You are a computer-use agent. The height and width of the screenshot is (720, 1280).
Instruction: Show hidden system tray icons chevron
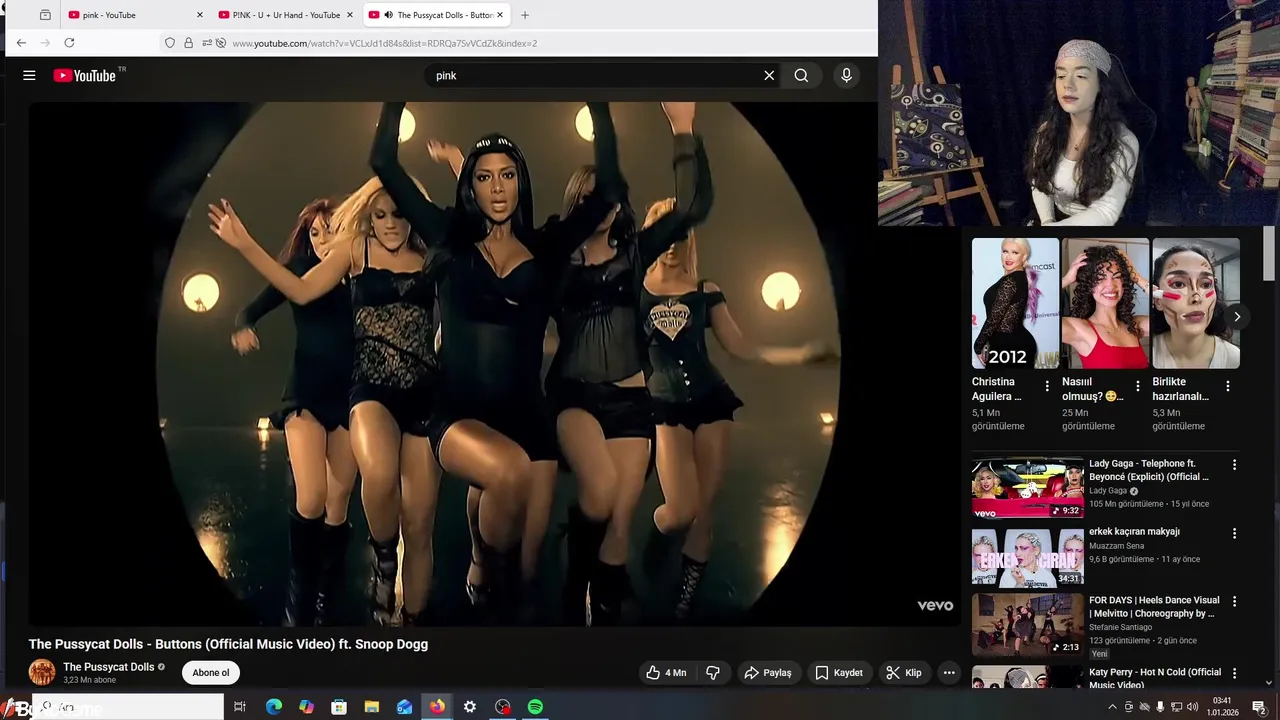point(1112,707)
